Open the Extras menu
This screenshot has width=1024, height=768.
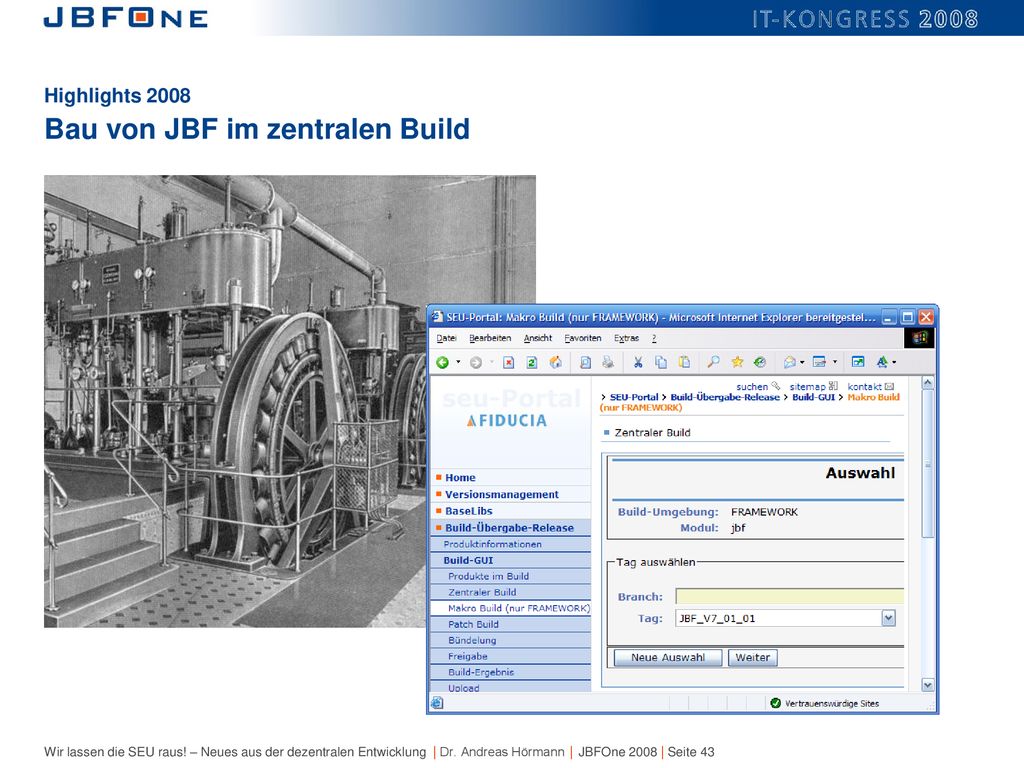(x=626, y=338)
